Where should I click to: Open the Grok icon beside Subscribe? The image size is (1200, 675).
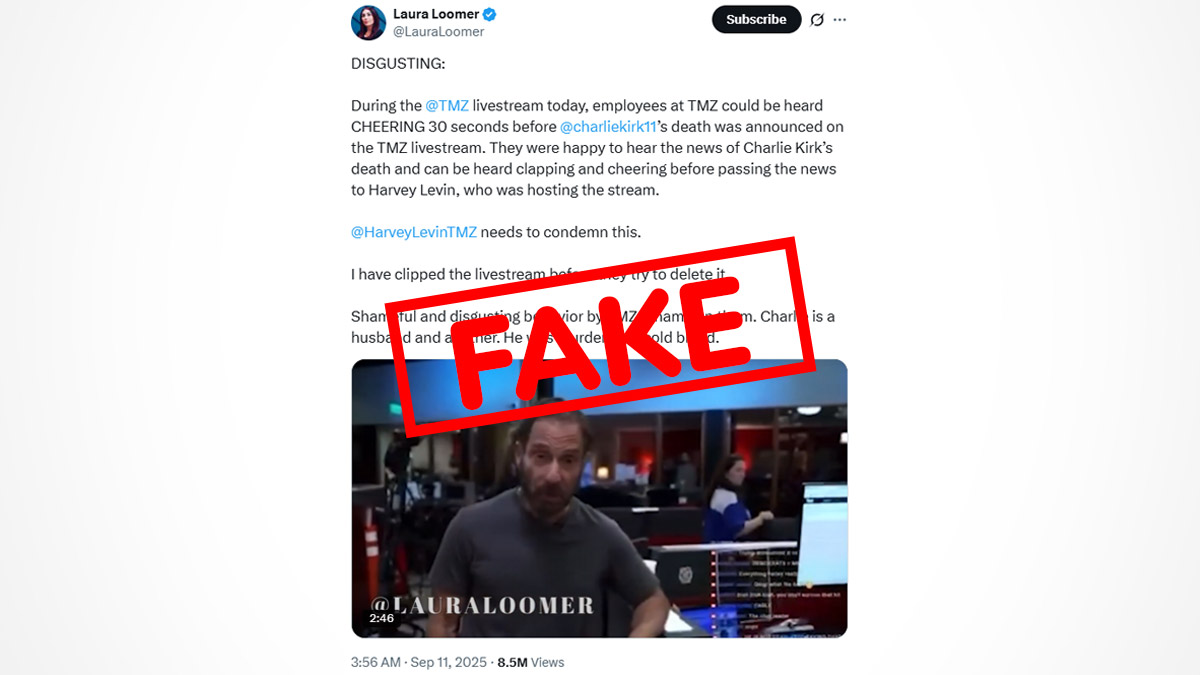point(817,19)
